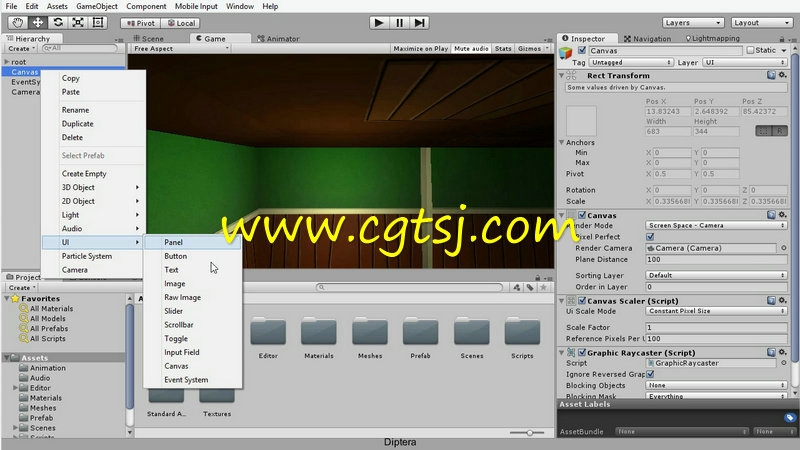Open the Layer dropdown showing UI
Viewport: 800px width, 450px height.
click(x=744, y=62)
